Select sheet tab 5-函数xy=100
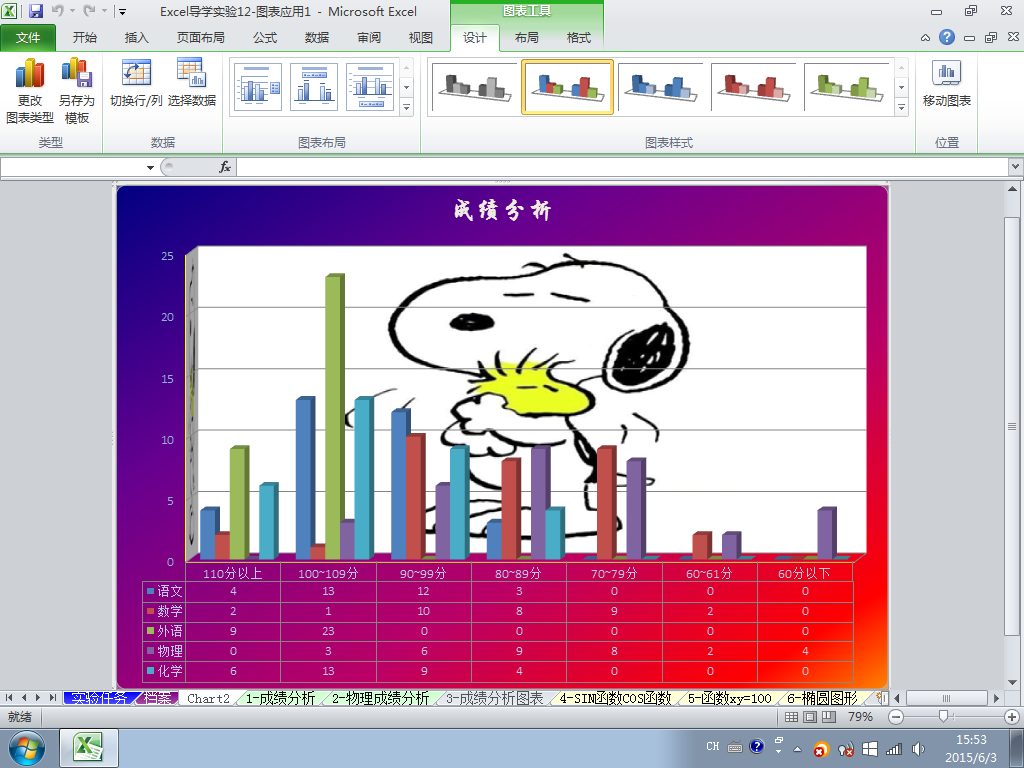The height and width of the screenshot is (768, 1024). pyautogui.click(x=729, y=698)
